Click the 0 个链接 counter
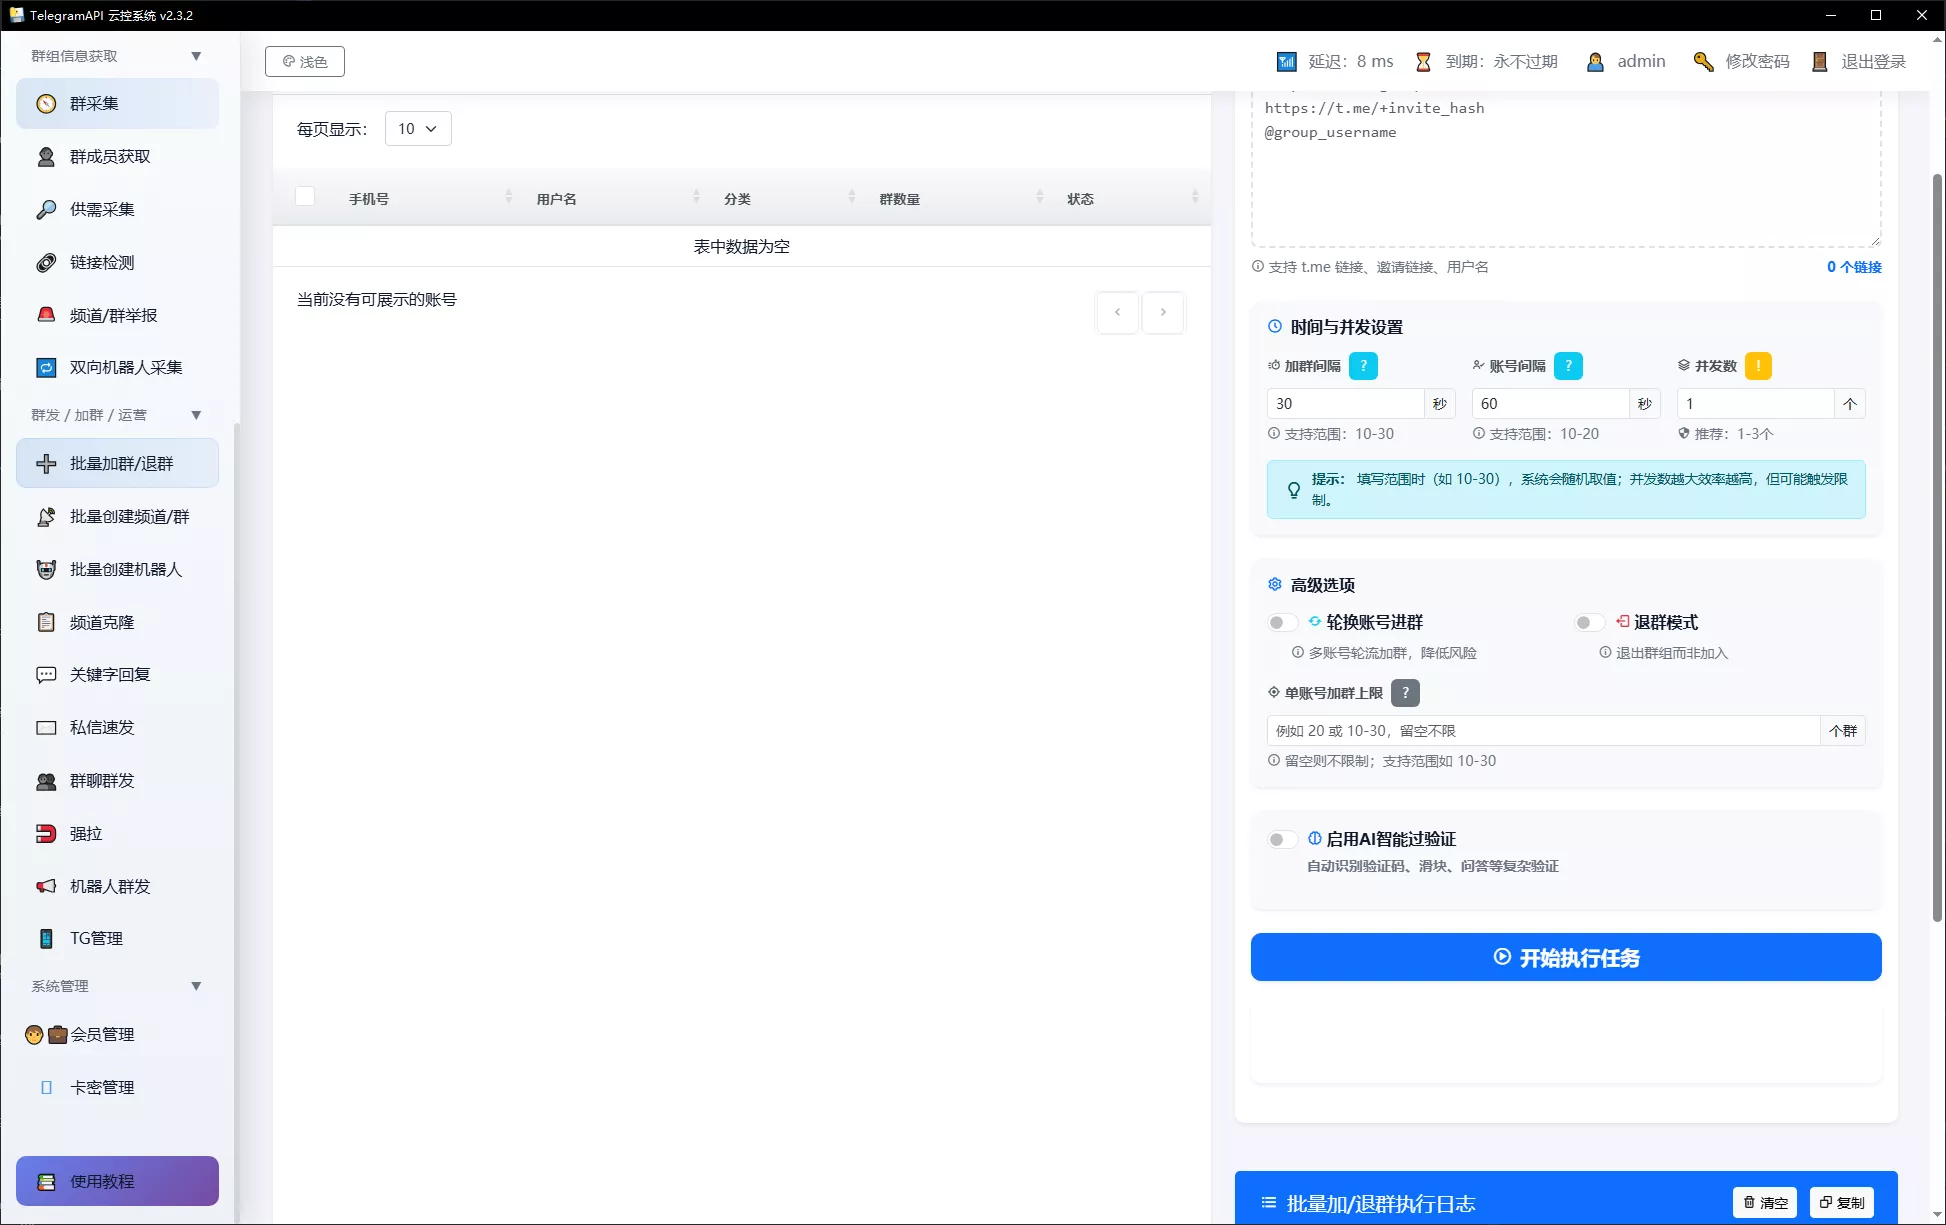The width and height of the screenshot is (1946, 1225). coord(1854,267)
